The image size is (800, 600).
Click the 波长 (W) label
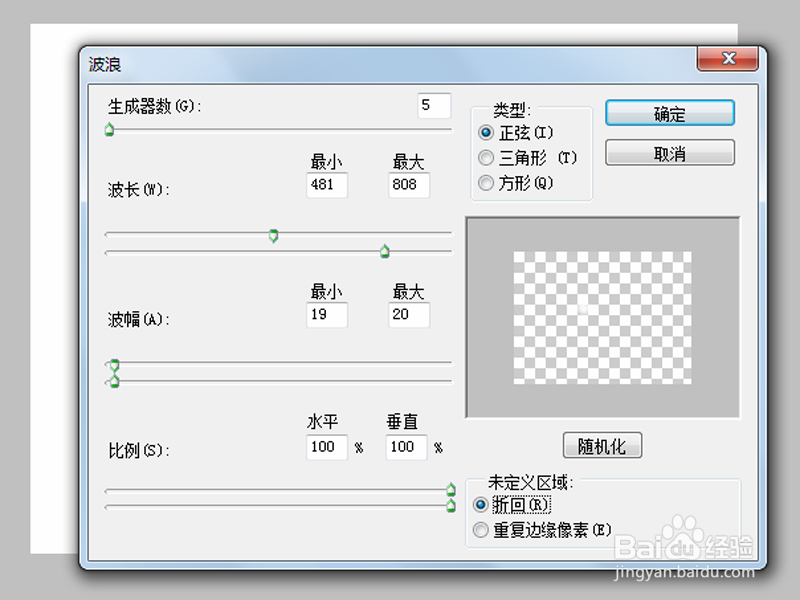139,190
